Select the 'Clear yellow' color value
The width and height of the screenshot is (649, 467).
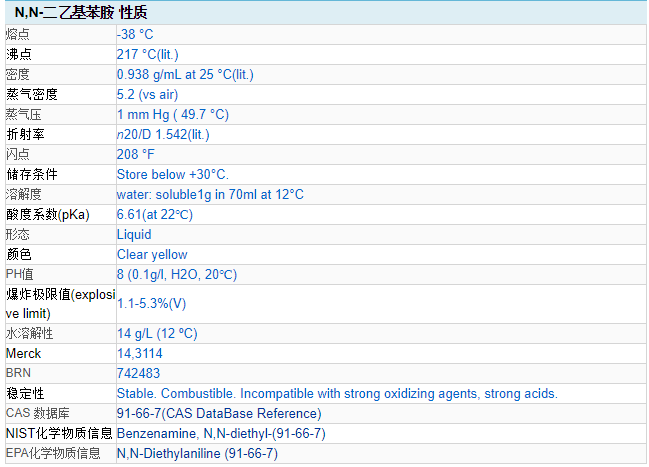152,254
